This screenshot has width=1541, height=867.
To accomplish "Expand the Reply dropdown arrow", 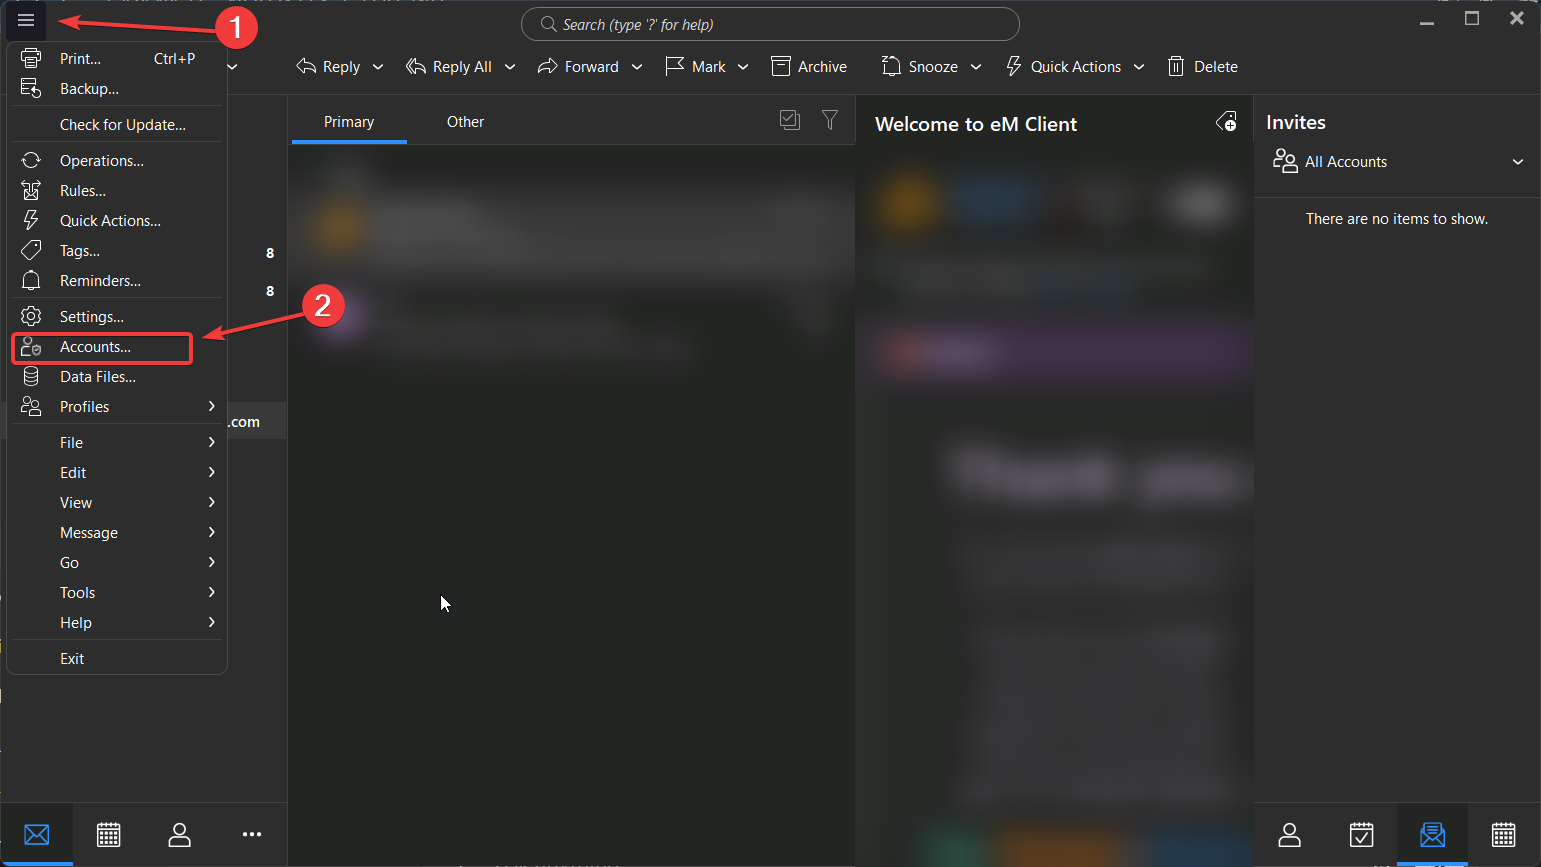I will [x=378, y=67].
